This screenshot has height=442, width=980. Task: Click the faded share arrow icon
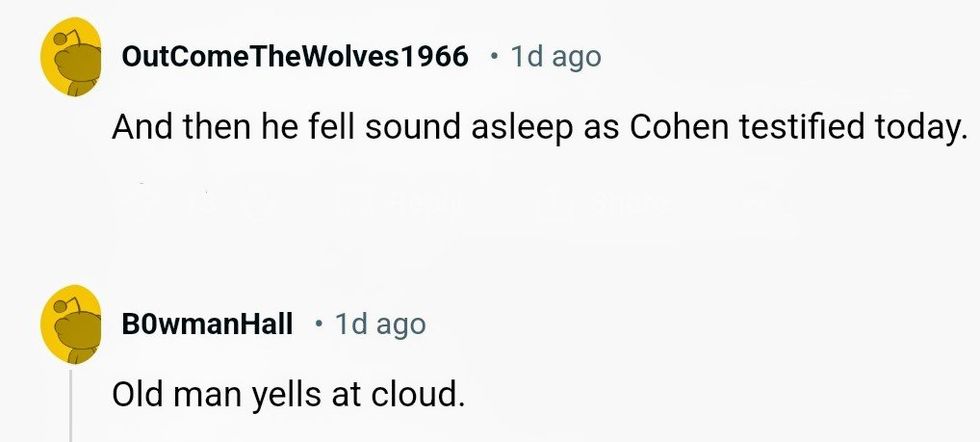(x=548, y=204)
